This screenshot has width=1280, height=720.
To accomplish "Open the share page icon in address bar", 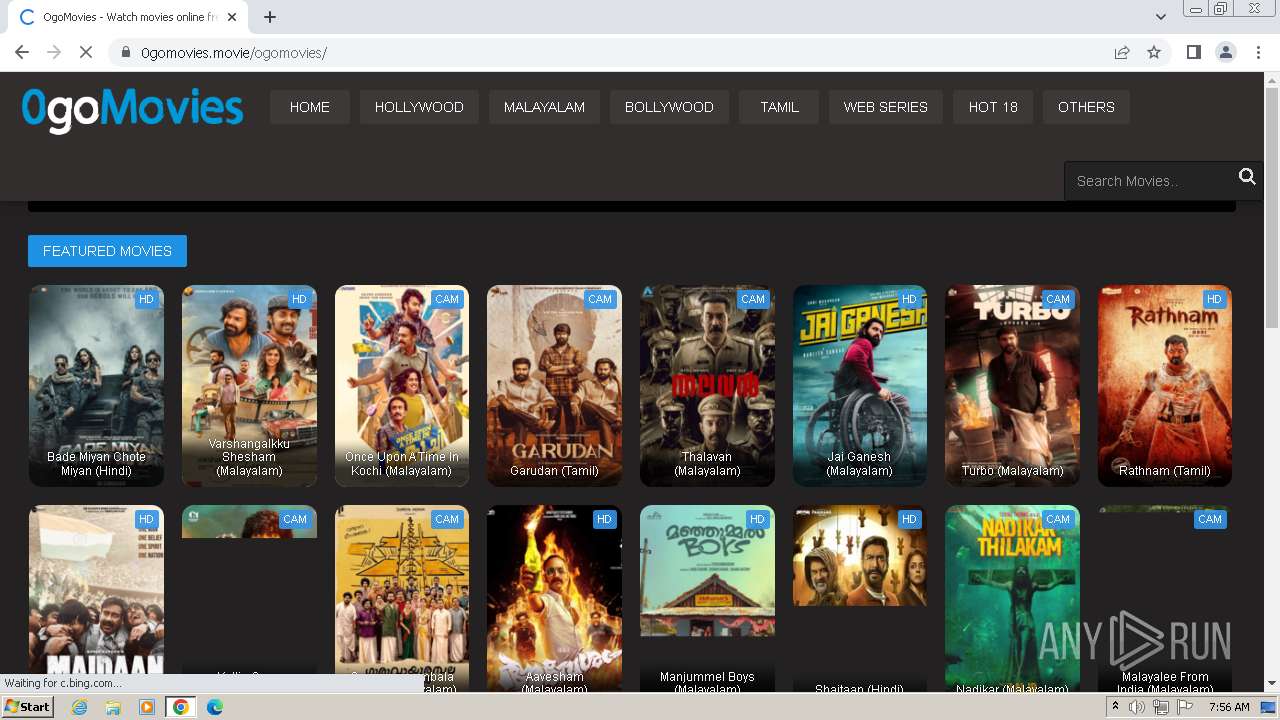I will click(x=1122, y=52).
